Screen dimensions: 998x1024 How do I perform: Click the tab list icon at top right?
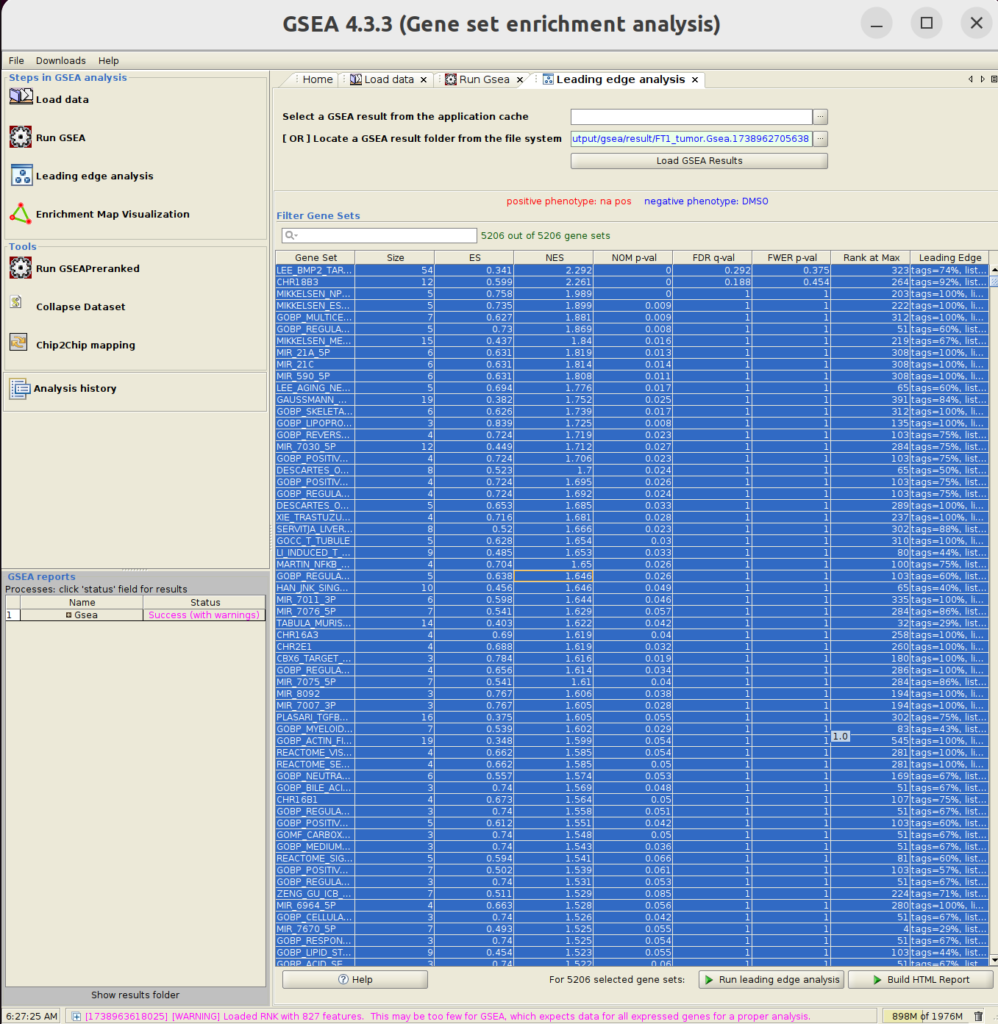click(x=994, y=79)
